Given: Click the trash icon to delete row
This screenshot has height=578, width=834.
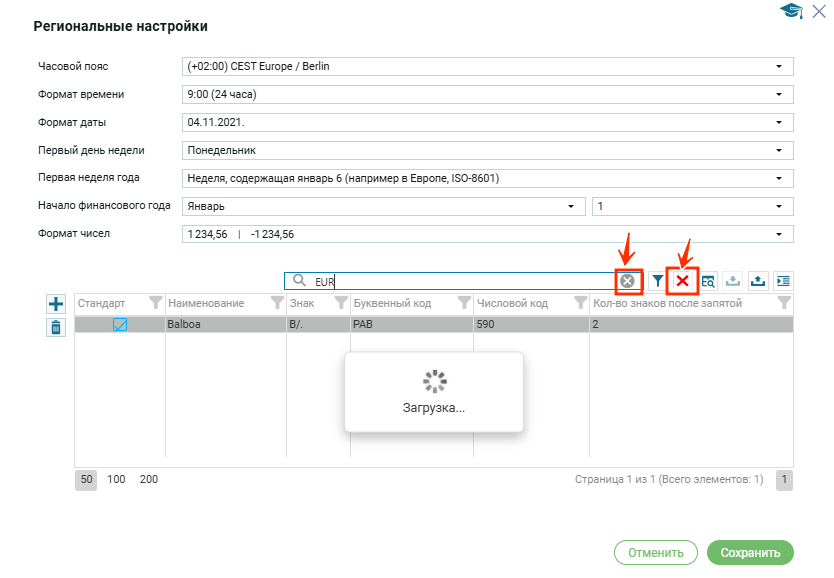Looking at the screenshot, I should pos(56,327).
